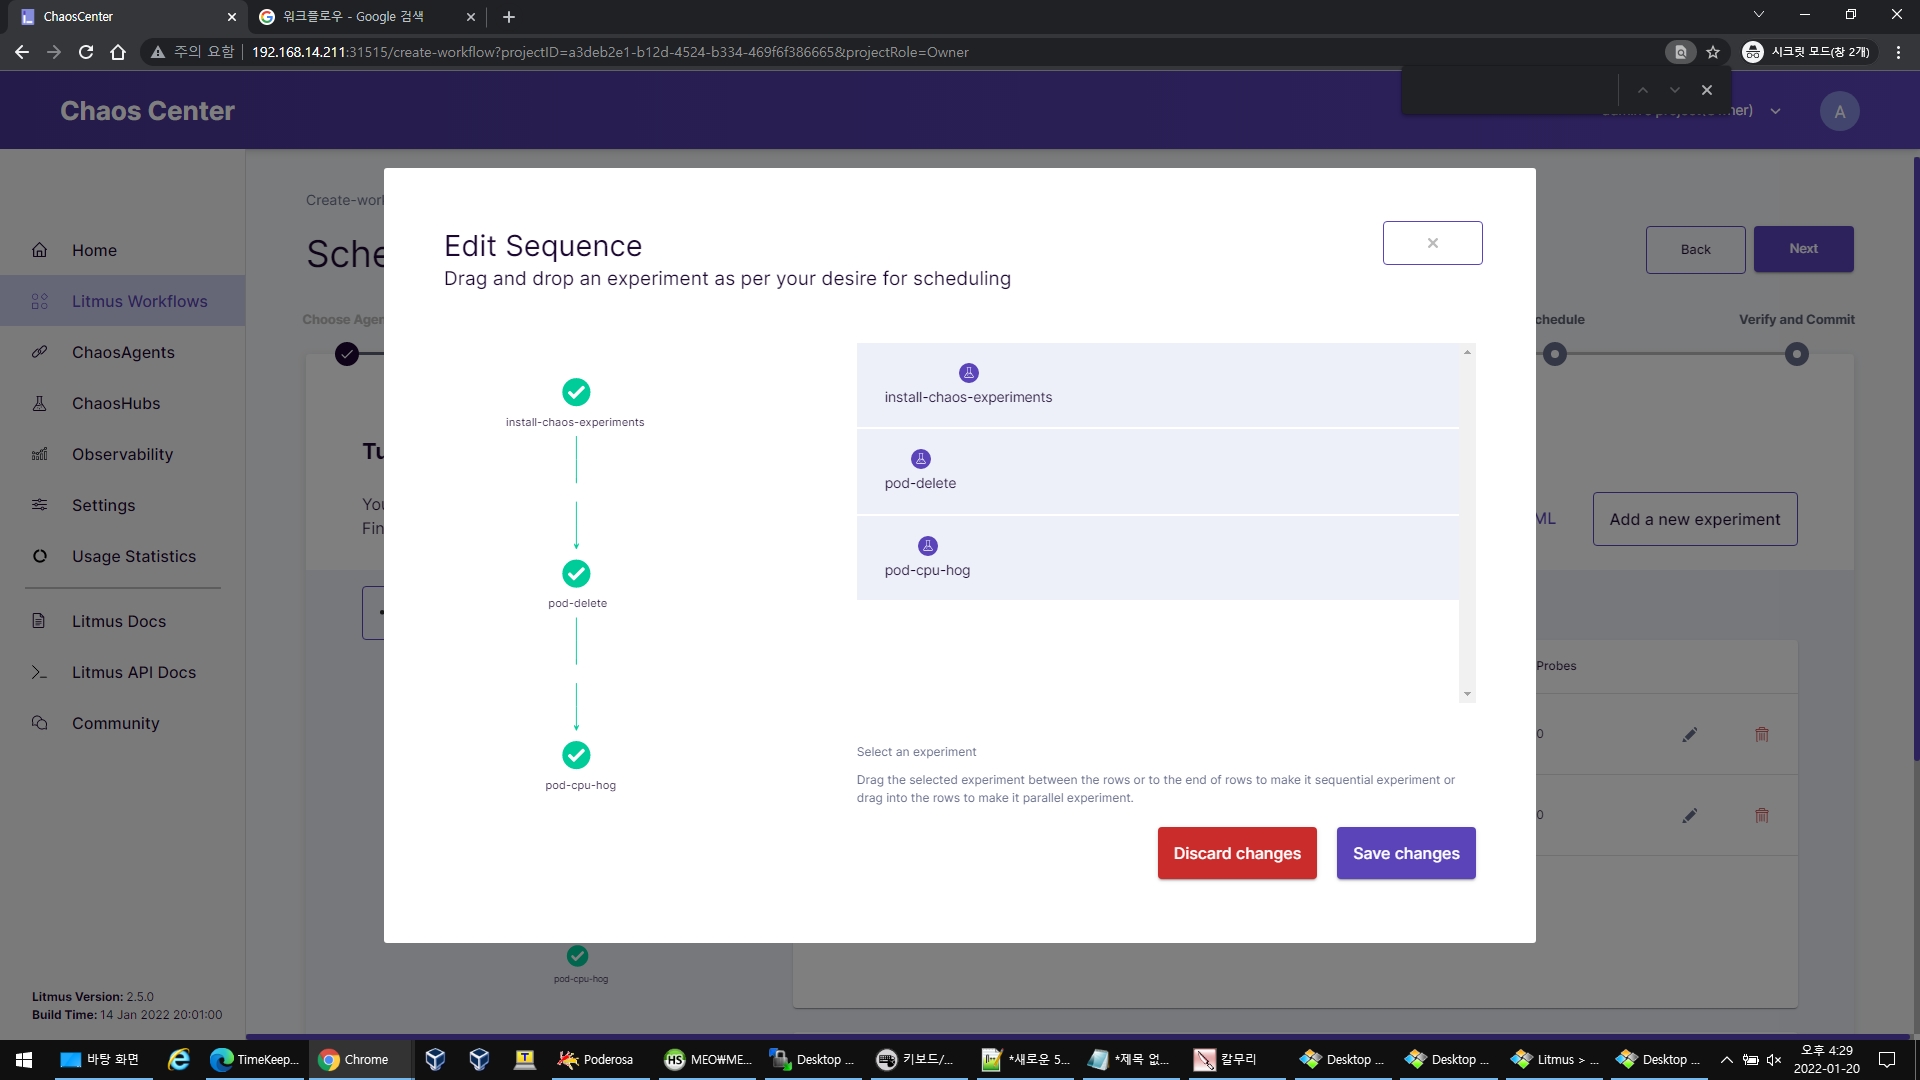Click the Verify and Commit step marker

1796,354
